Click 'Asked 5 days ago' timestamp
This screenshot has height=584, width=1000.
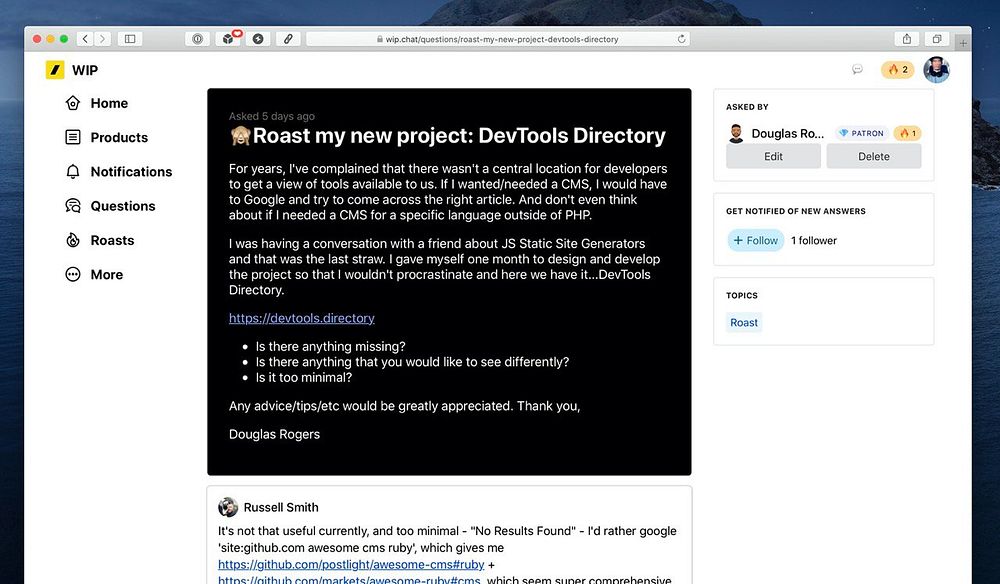point(272,116)
